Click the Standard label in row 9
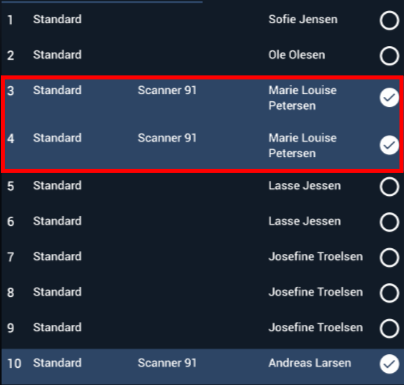Screen dimensions: 404x385 click(x=57, y=327)
